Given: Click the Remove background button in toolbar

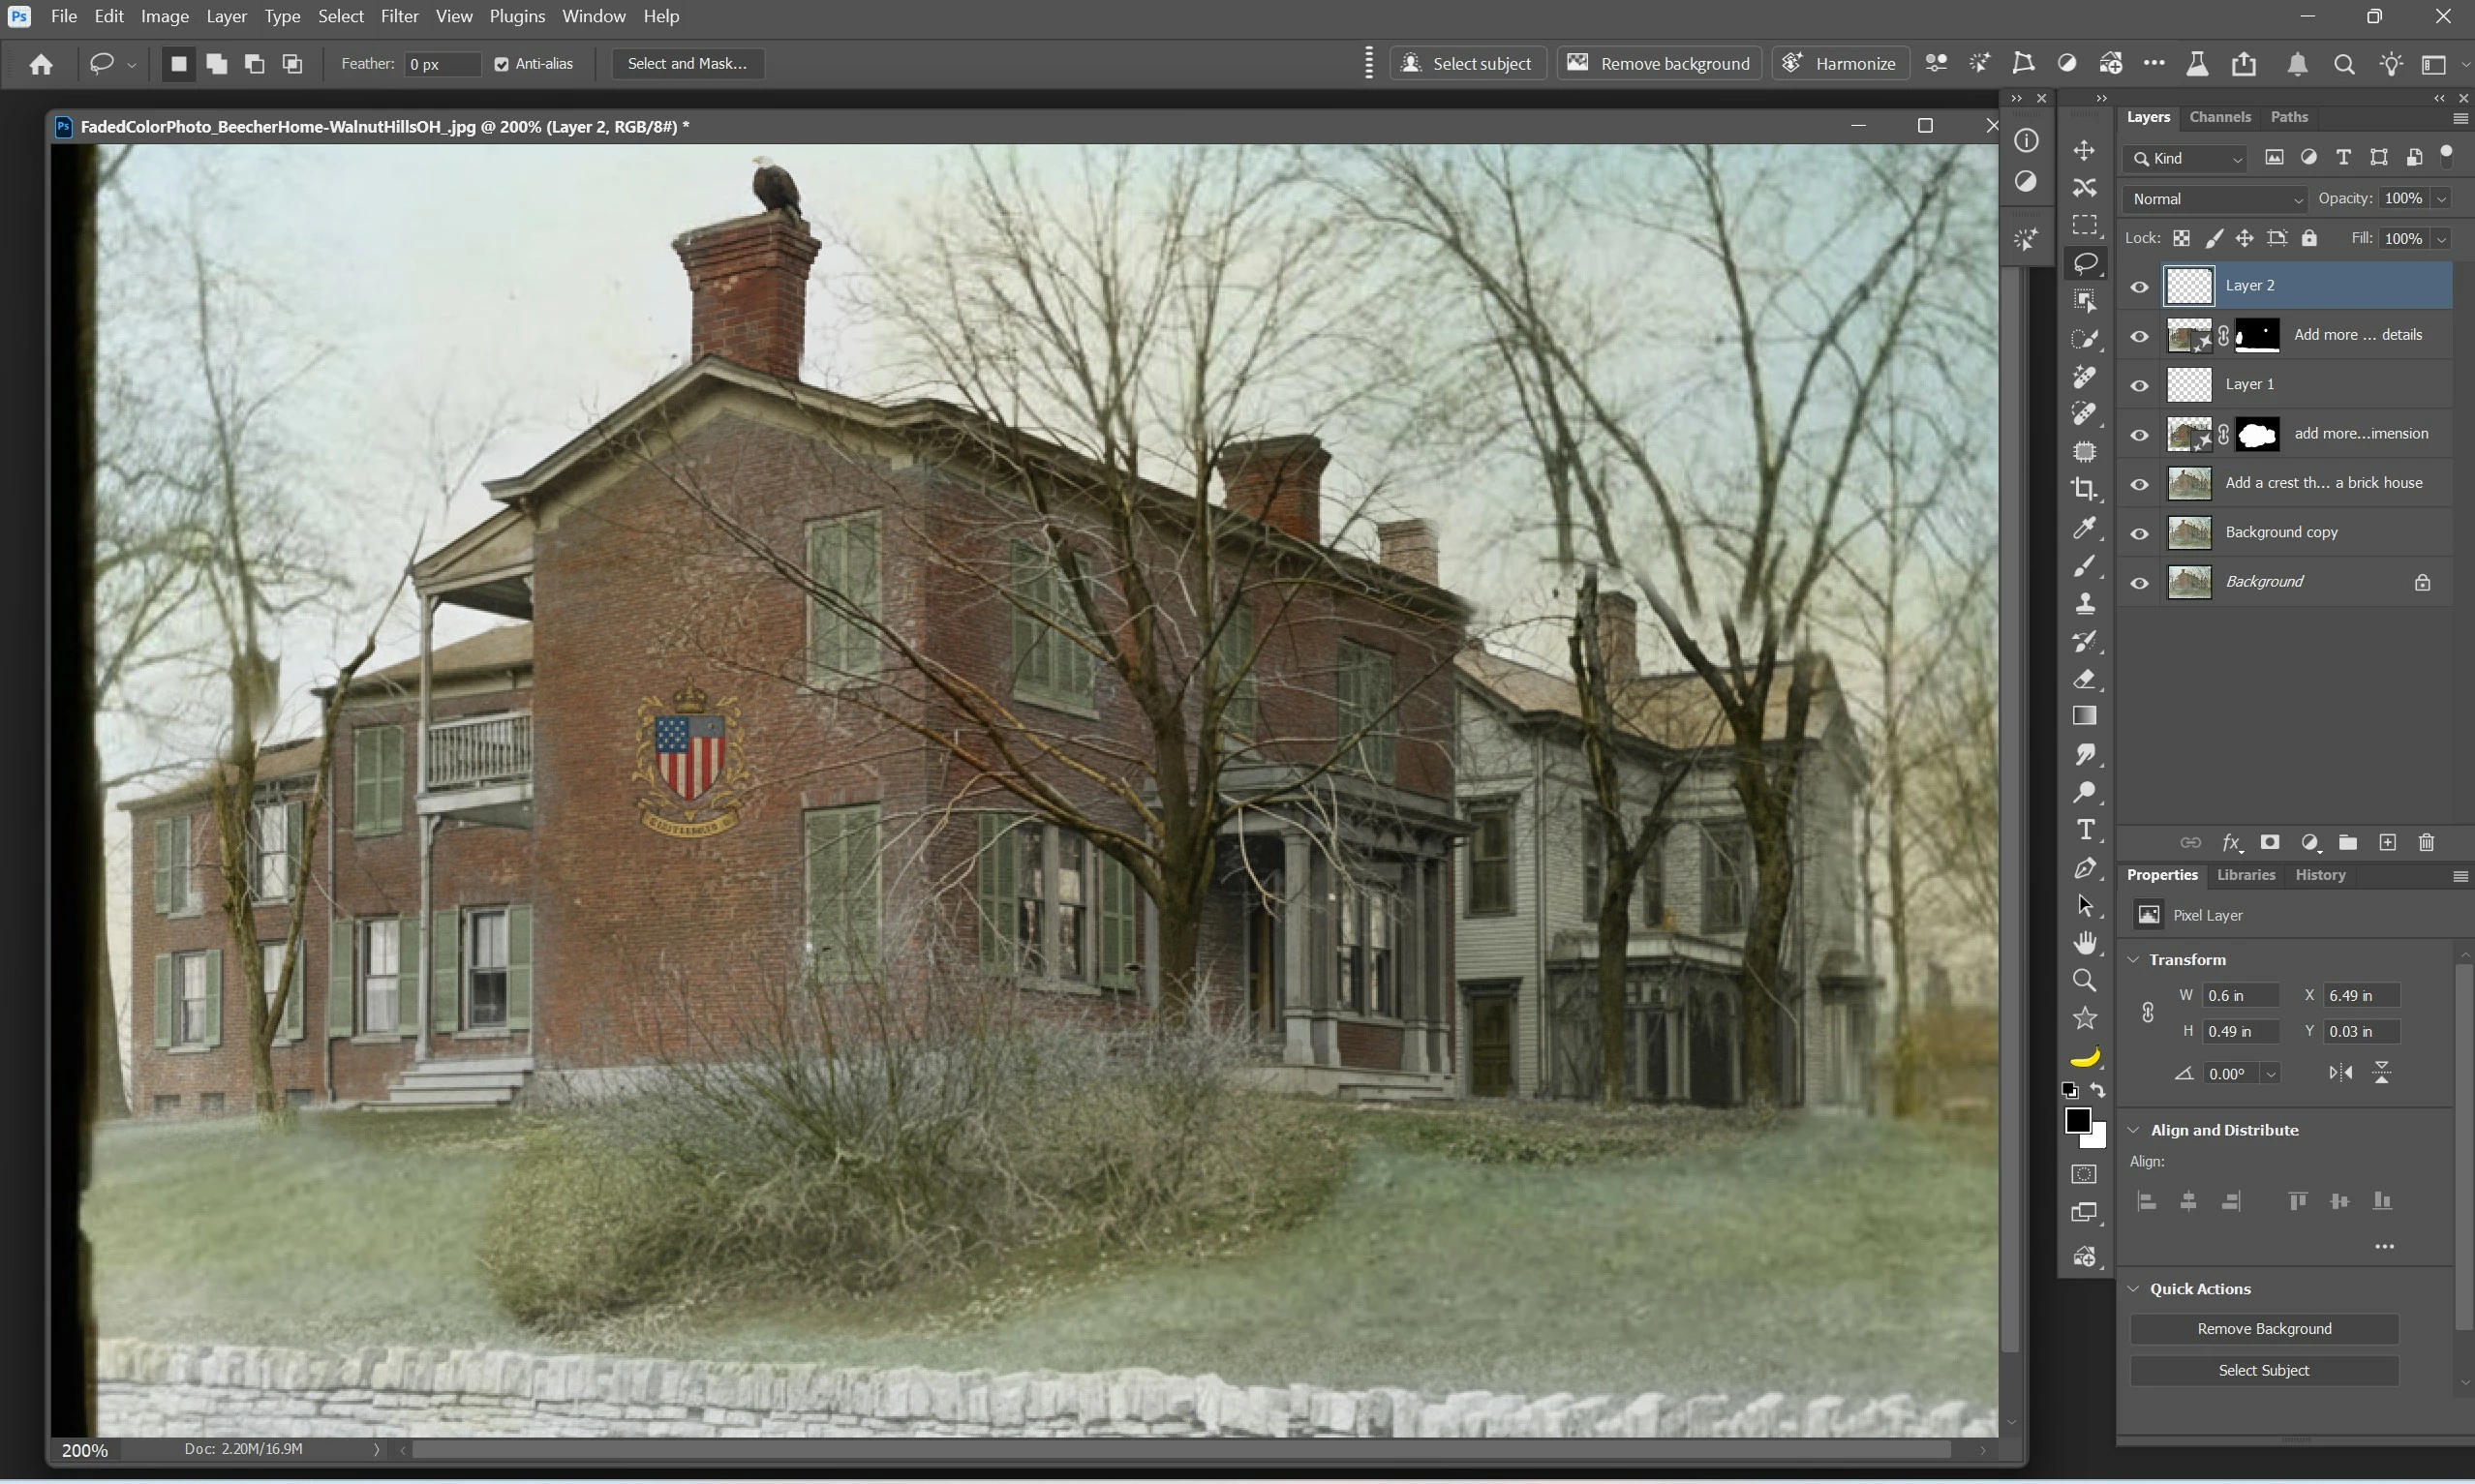Looking at the screenshot, I should 1659,64.
